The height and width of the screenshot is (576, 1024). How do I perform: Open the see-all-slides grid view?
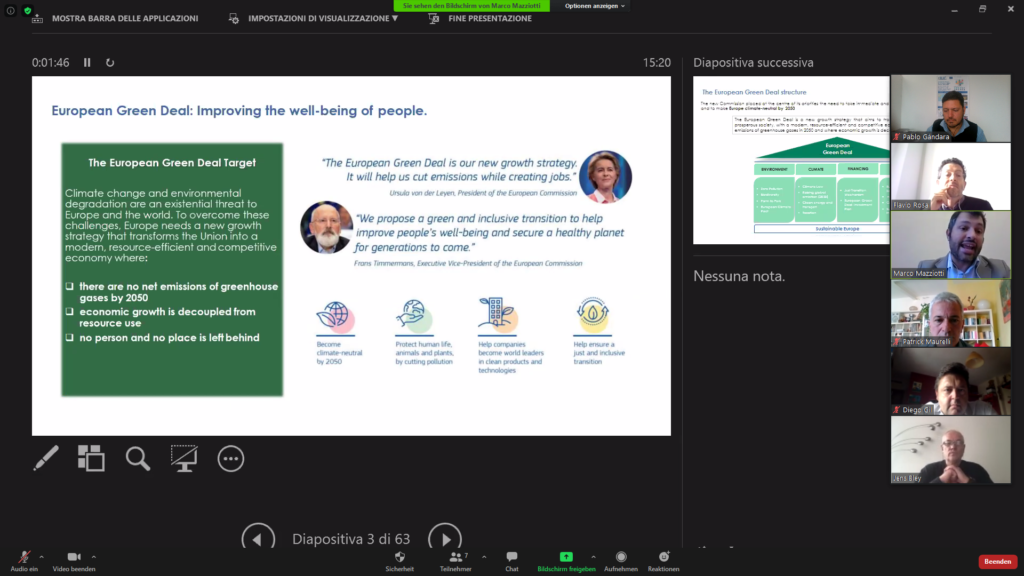[91, 458]
